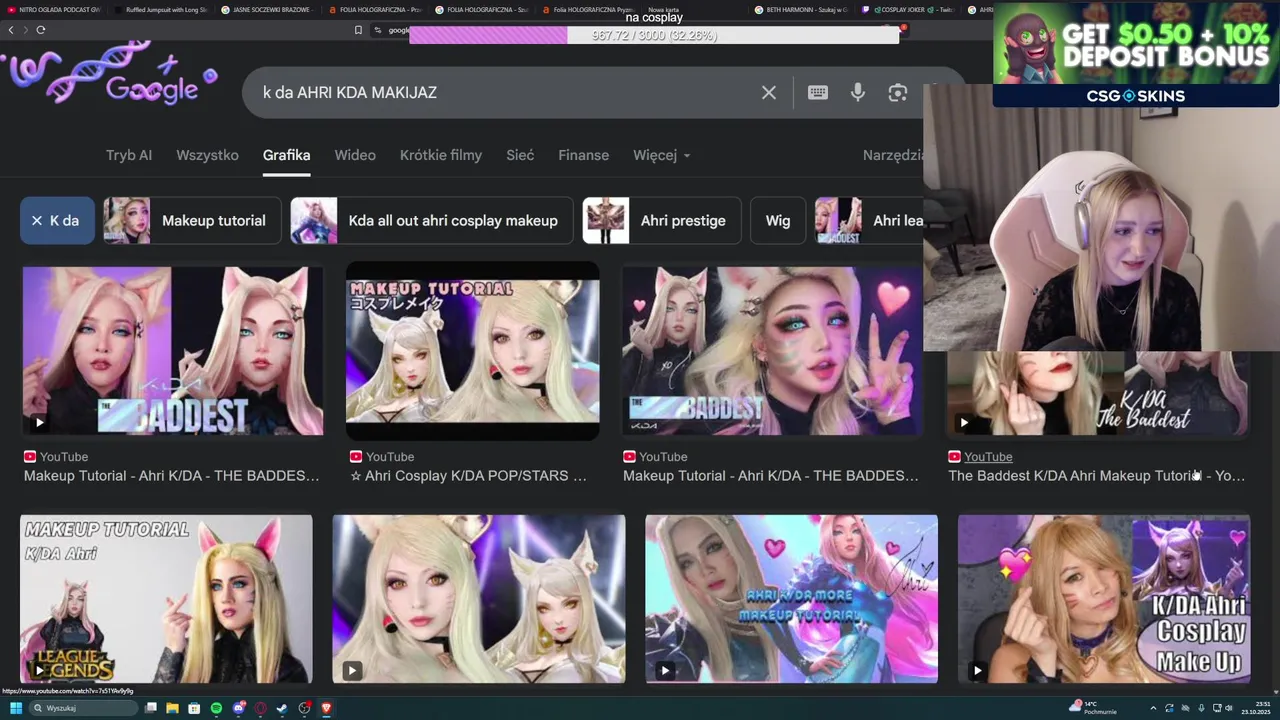Image resolution: width=1280 pixels, height=720 pixels.
Task: Click the 'na cosplay' donation goal progress bar
Action: point(654,35)
